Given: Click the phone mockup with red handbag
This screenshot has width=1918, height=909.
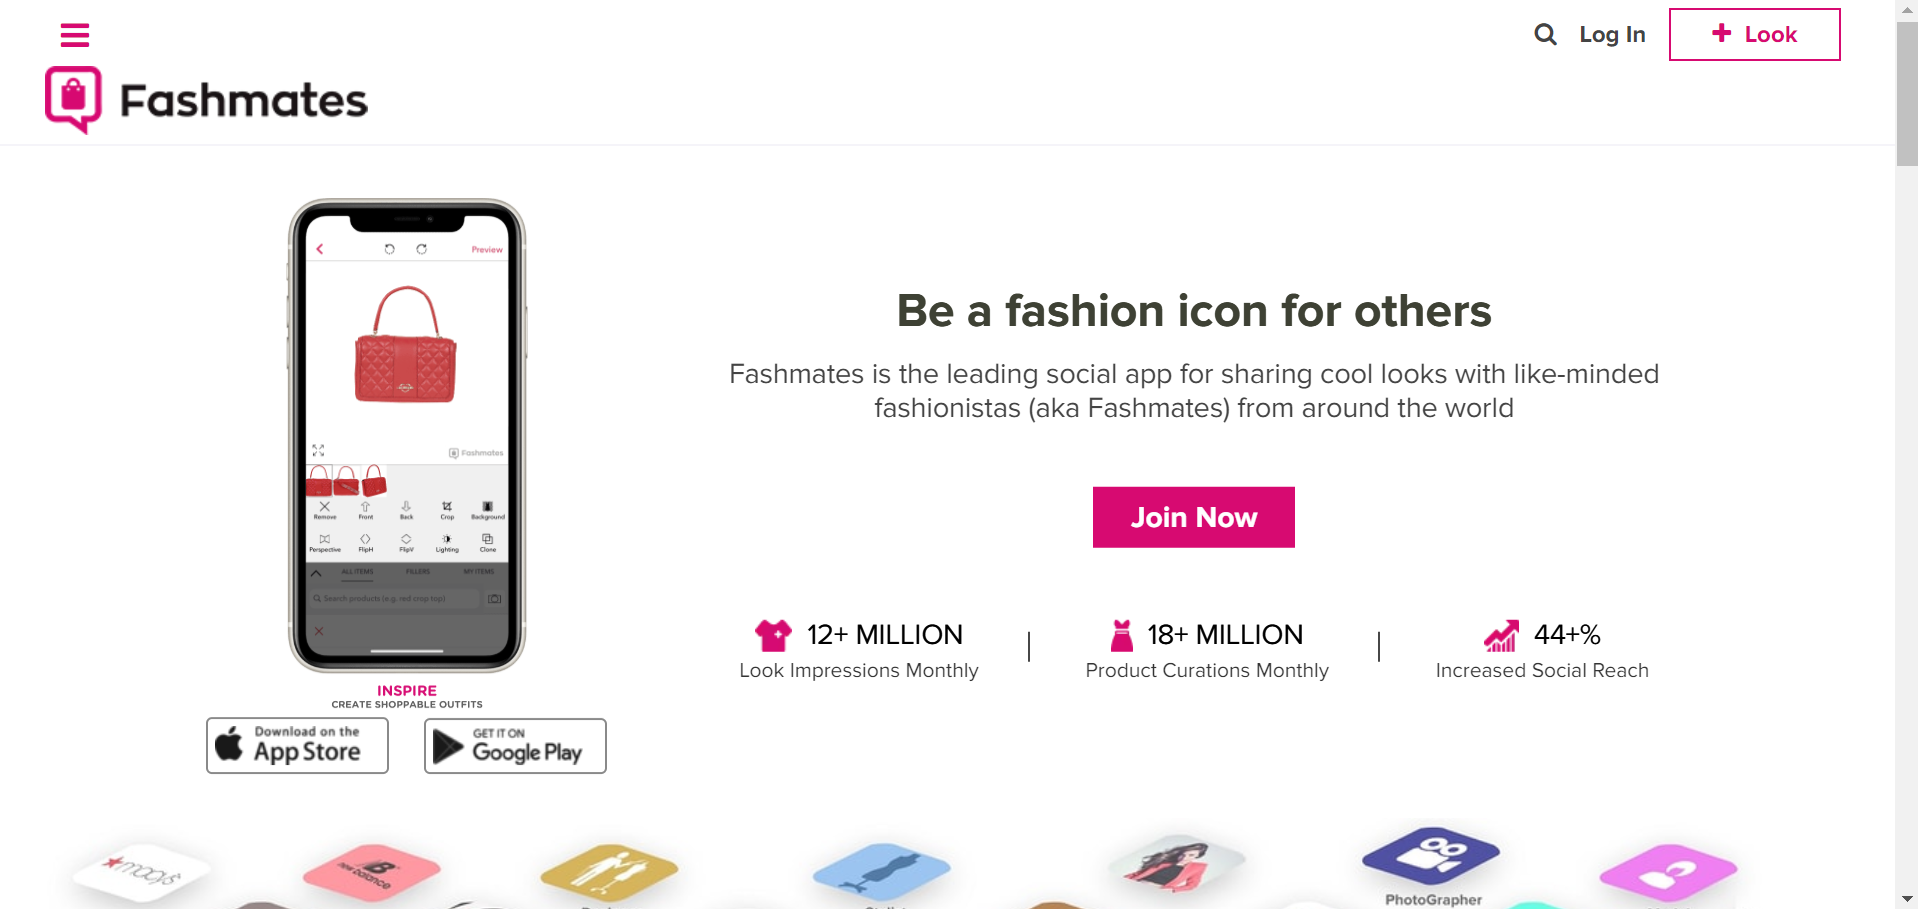Looking at the screenshot, I should 407,435.
